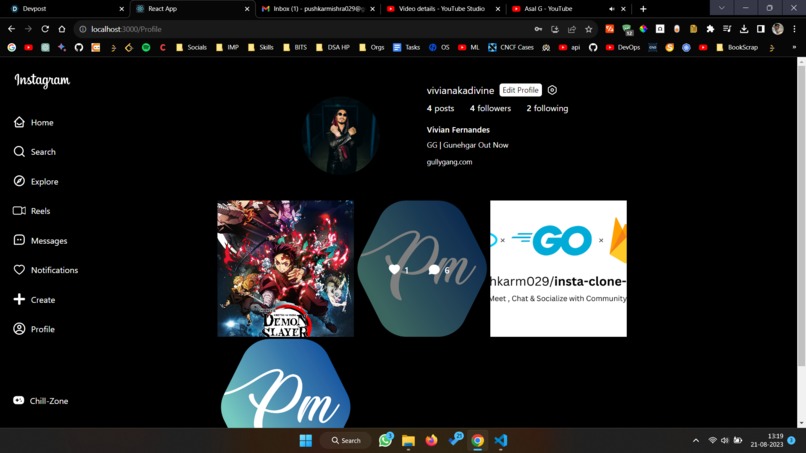
Task: Go to Reels from the sidebar
Action: (31, 211)
